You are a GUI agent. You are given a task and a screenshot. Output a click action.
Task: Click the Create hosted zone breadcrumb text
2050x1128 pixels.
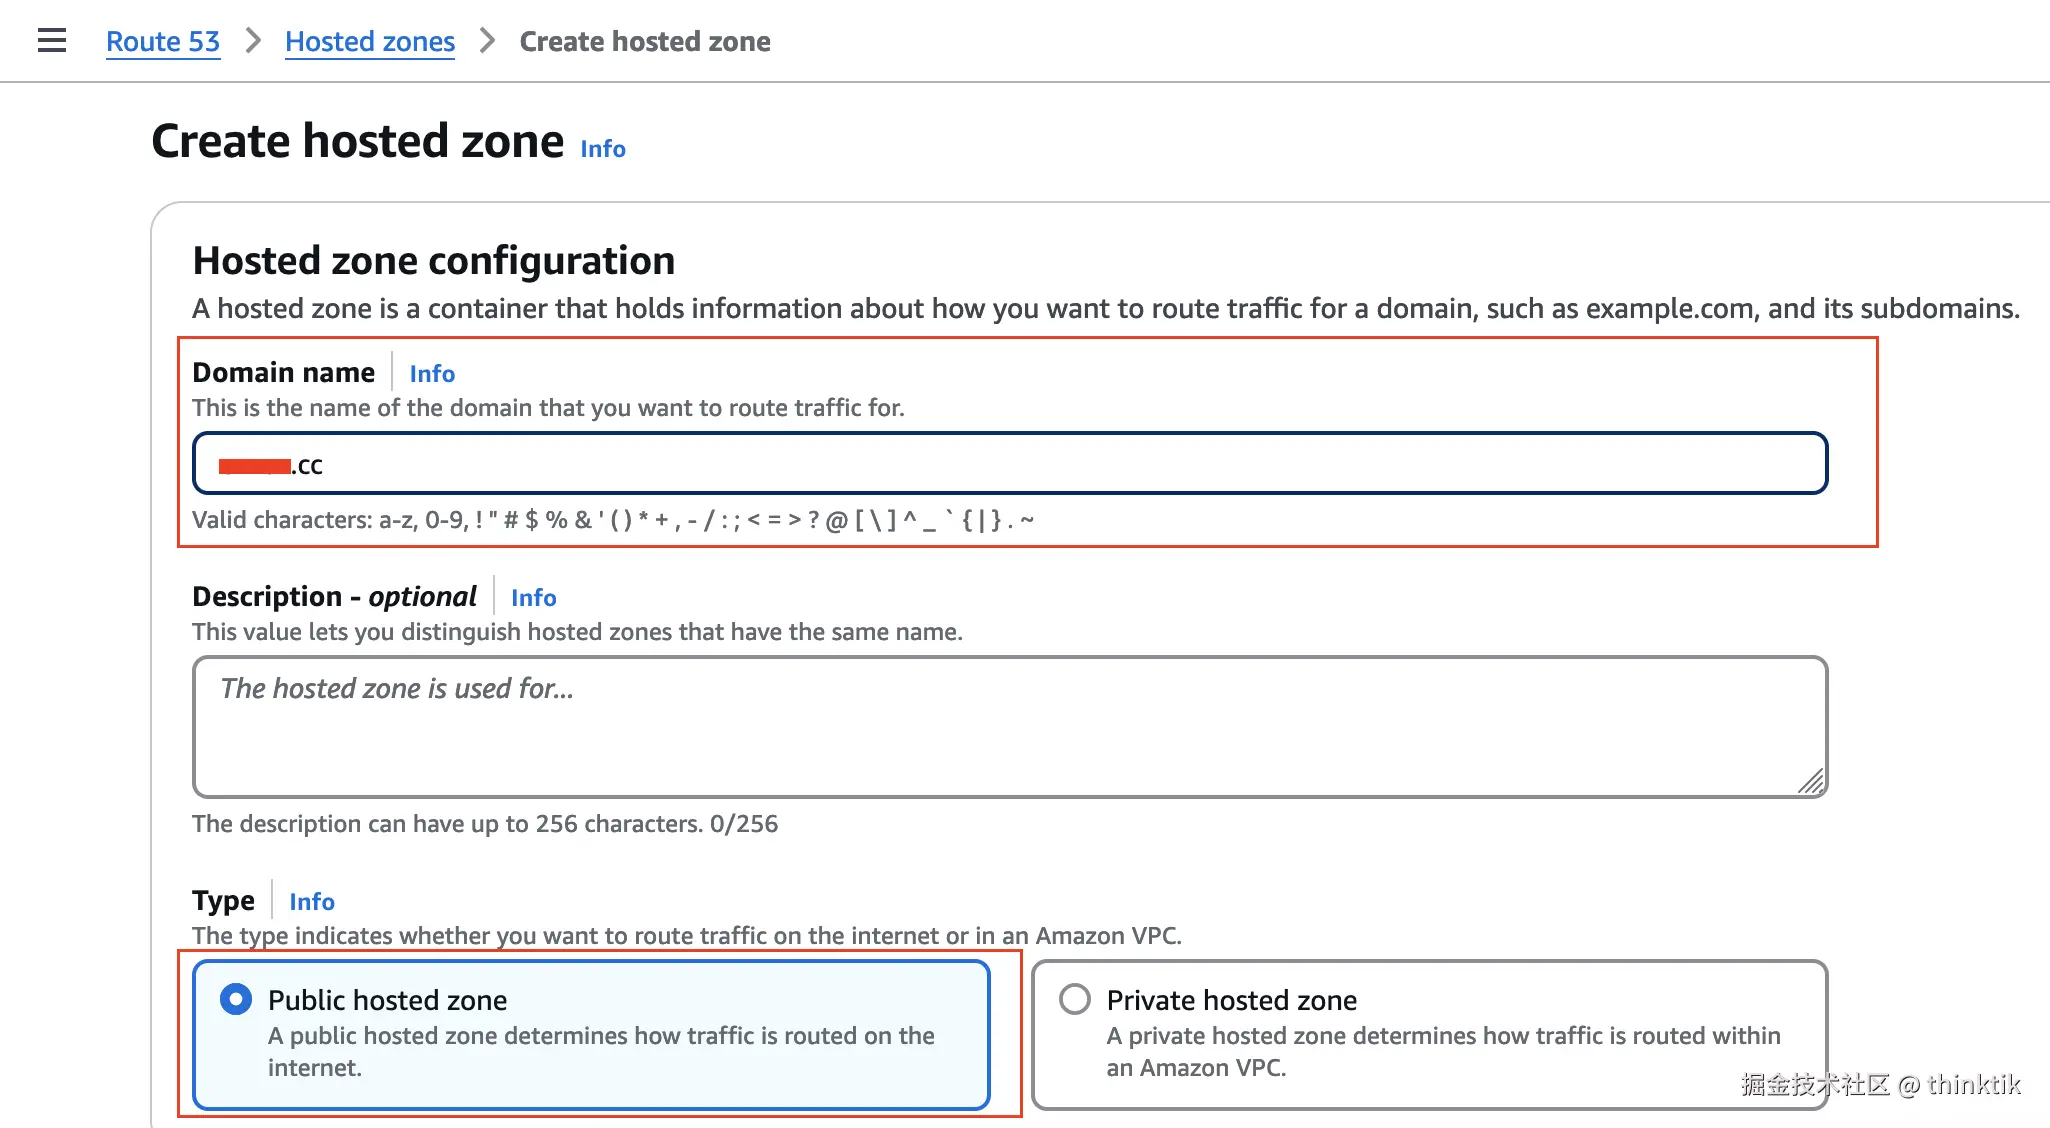[x=645, y=42]
